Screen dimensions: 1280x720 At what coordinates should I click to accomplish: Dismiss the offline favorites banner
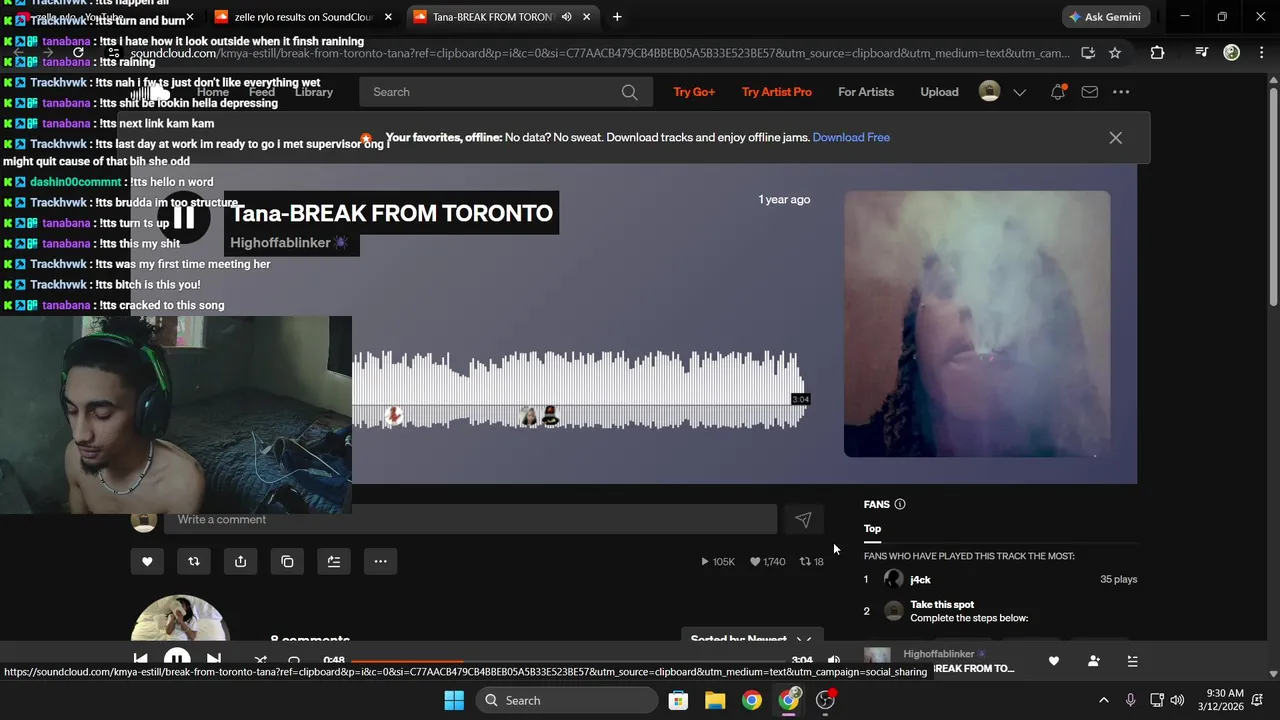1116,138
